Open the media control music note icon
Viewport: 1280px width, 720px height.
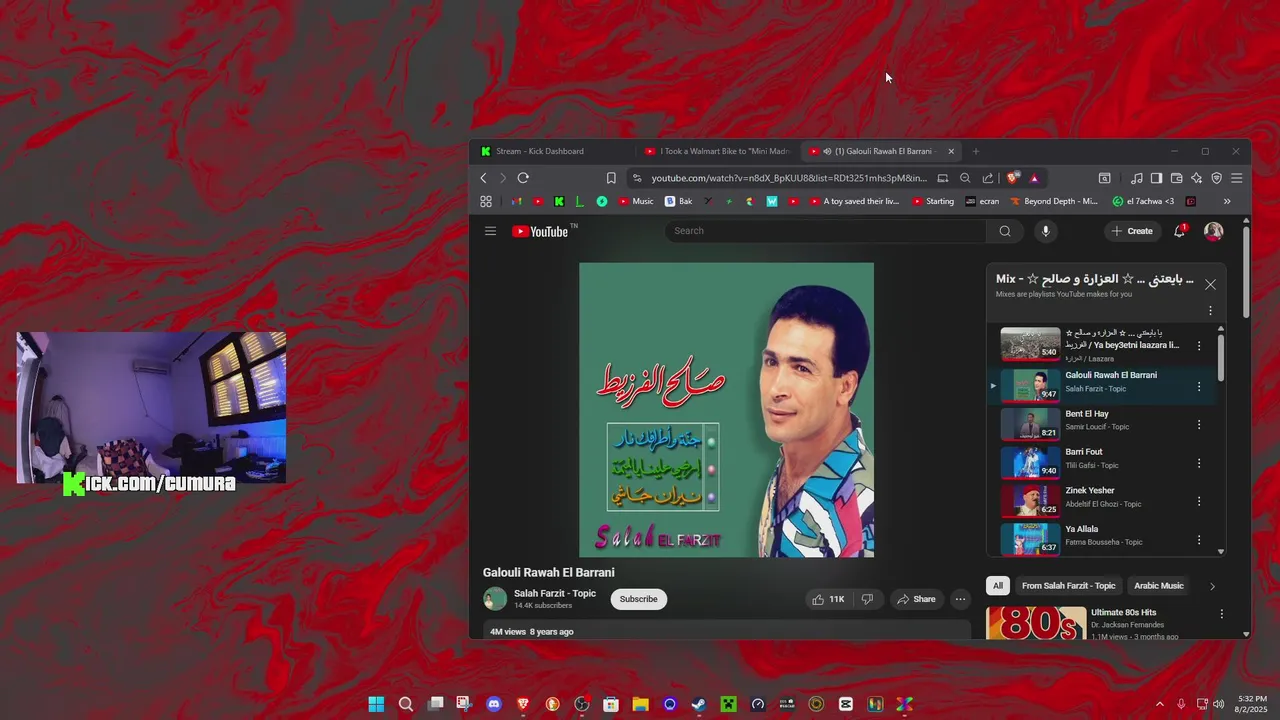[1136, 178]
